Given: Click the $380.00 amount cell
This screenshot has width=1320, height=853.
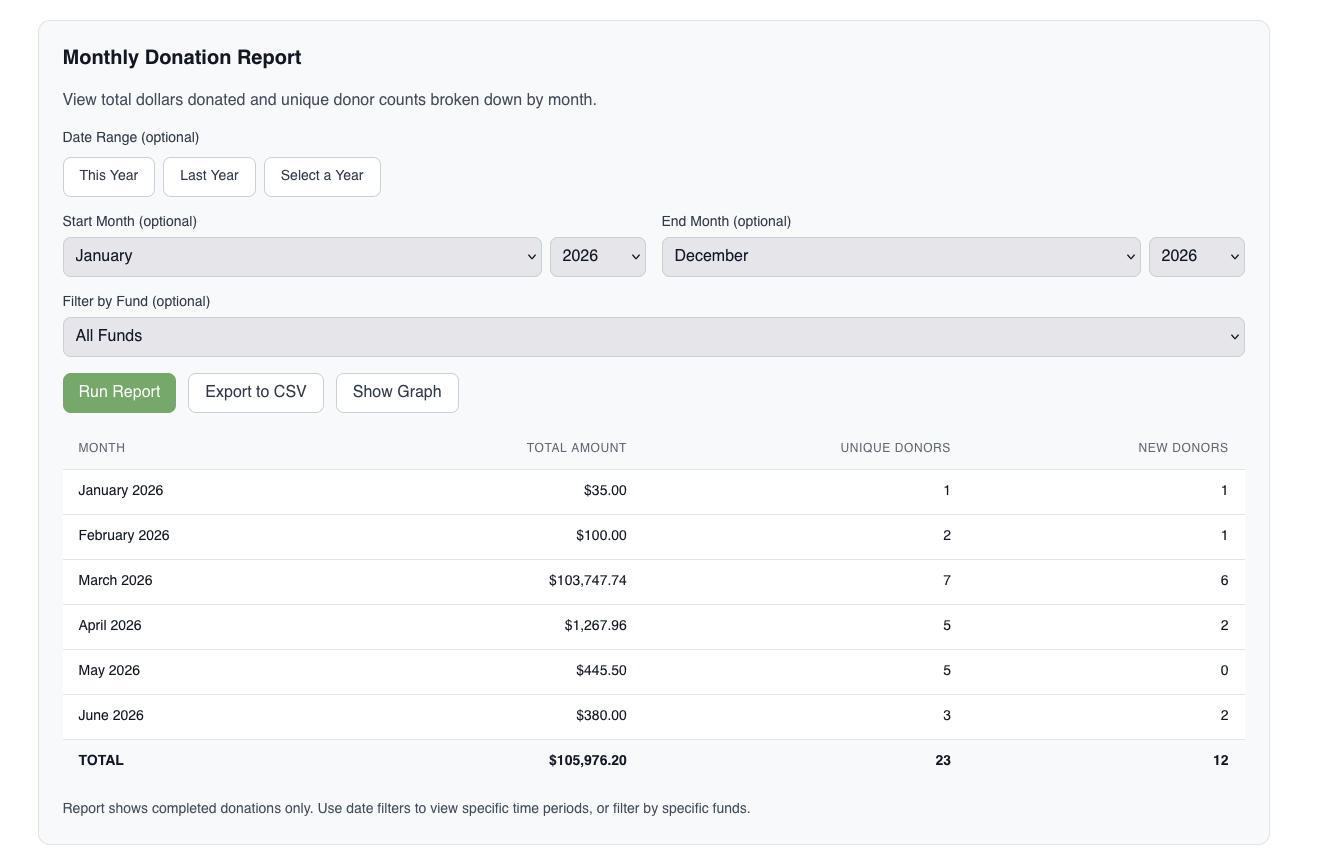Looking at the screenshot, I should tap(601, 716).
